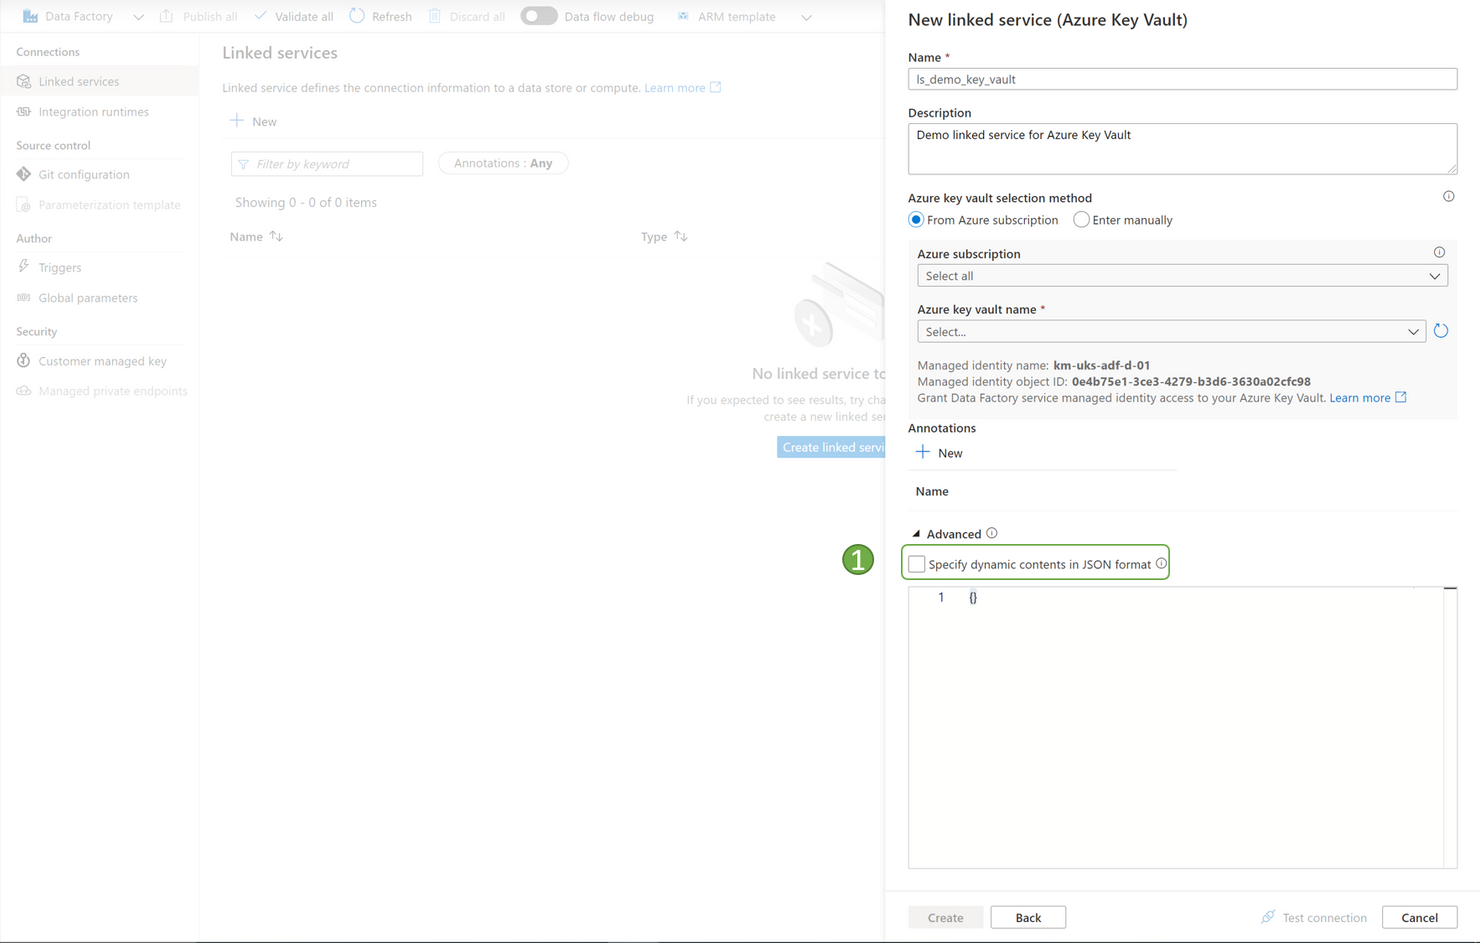Click the Test connection label
The image size is (1480, 943).
(1324, 918)
